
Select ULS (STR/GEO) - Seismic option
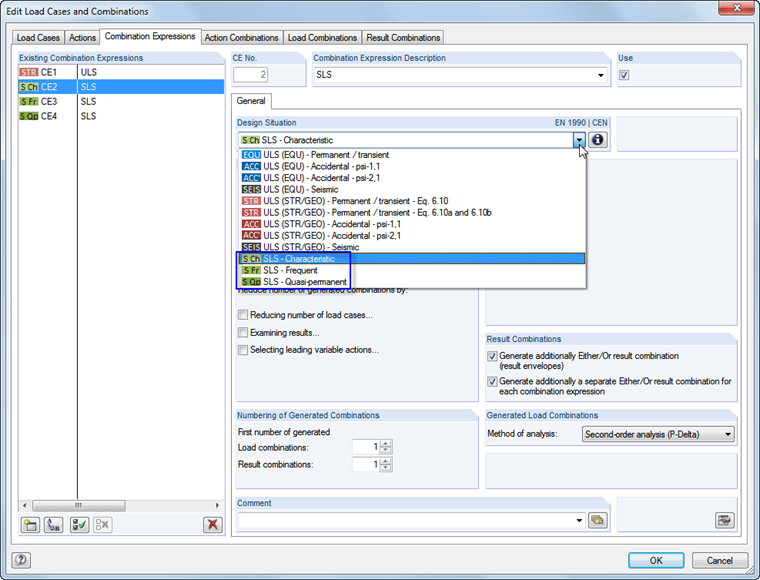point(412,247)
